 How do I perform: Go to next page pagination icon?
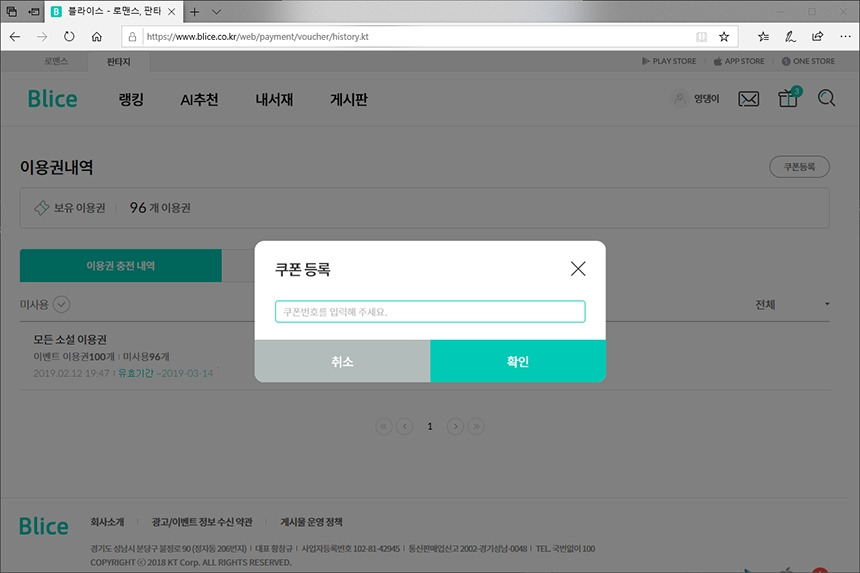click(455, 426)
